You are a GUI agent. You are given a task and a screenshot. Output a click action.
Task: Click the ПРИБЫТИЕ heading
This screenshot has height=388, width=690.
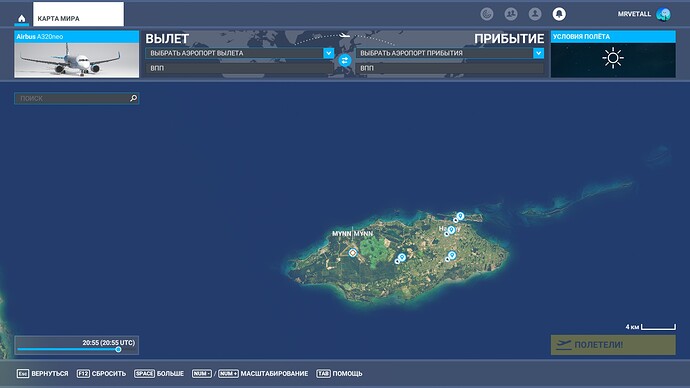[509, 39]
